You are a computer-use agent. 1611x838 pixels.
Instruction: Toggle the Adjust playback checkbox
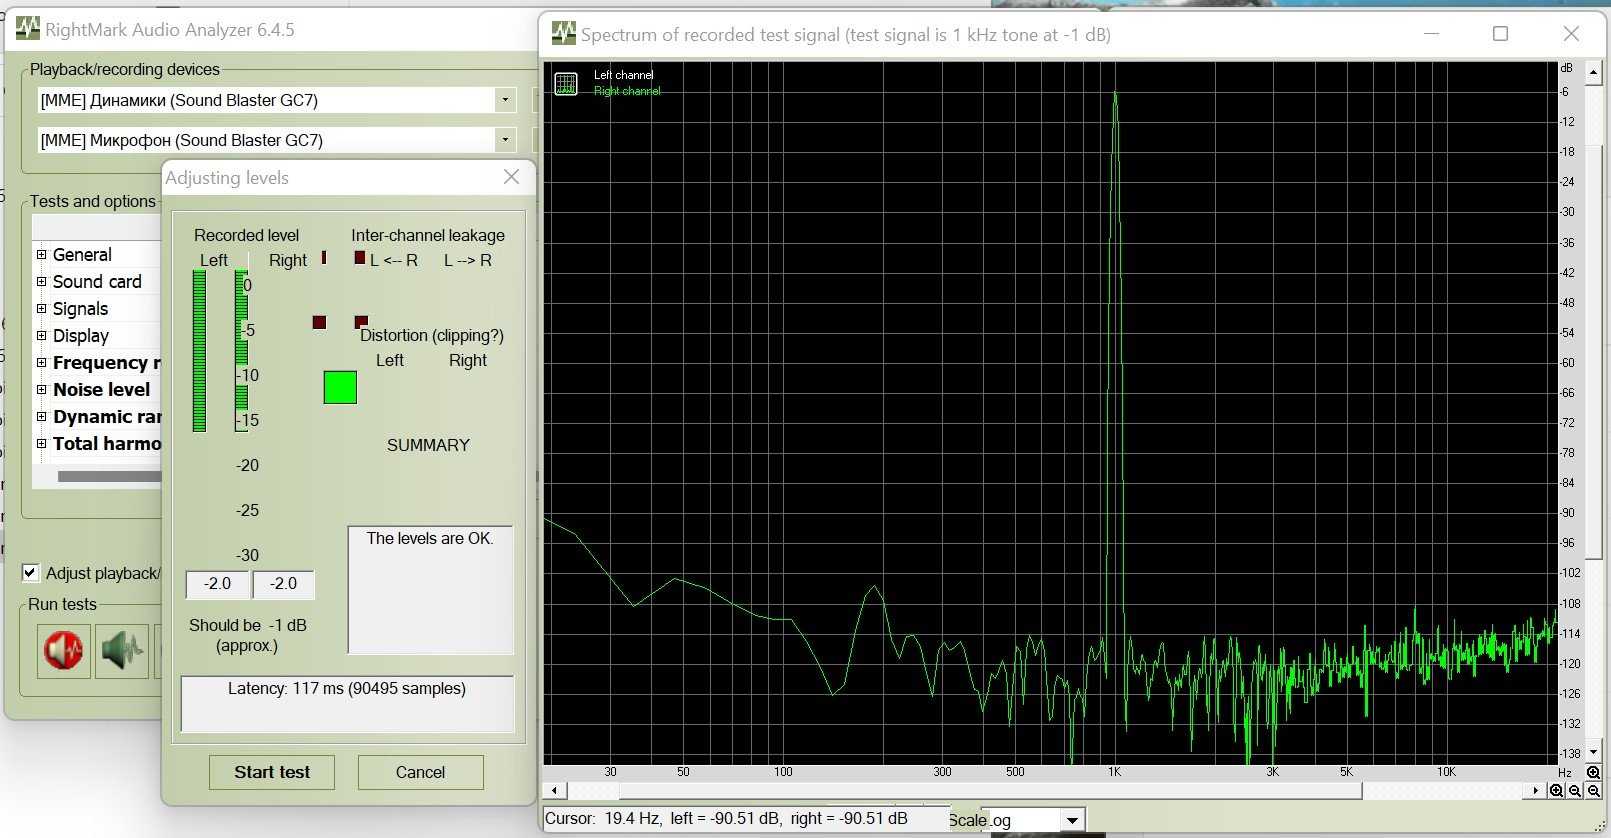coord(31,573)
